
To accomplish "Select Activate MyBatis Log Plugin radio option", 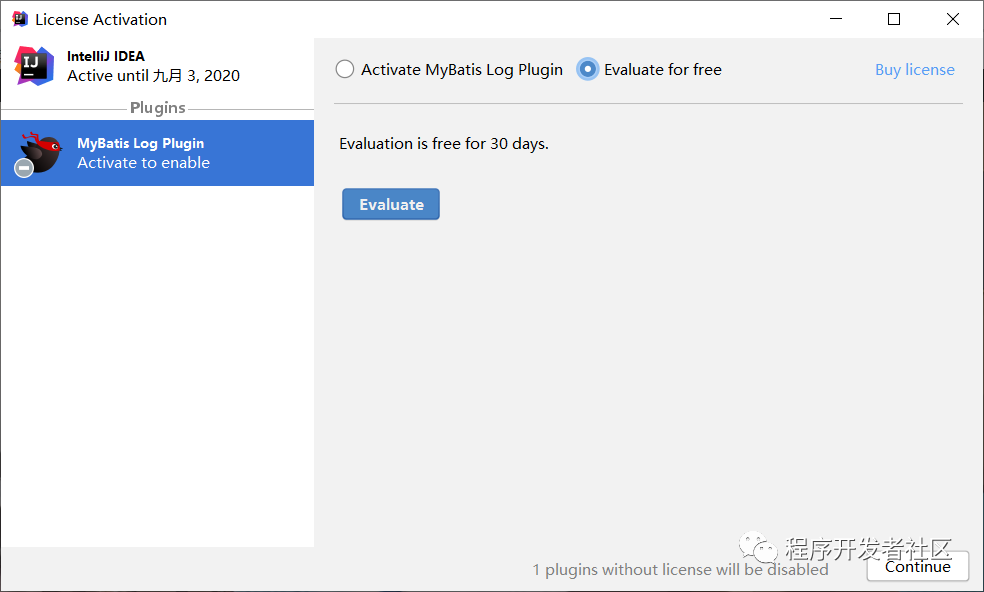I will (345, 70).
